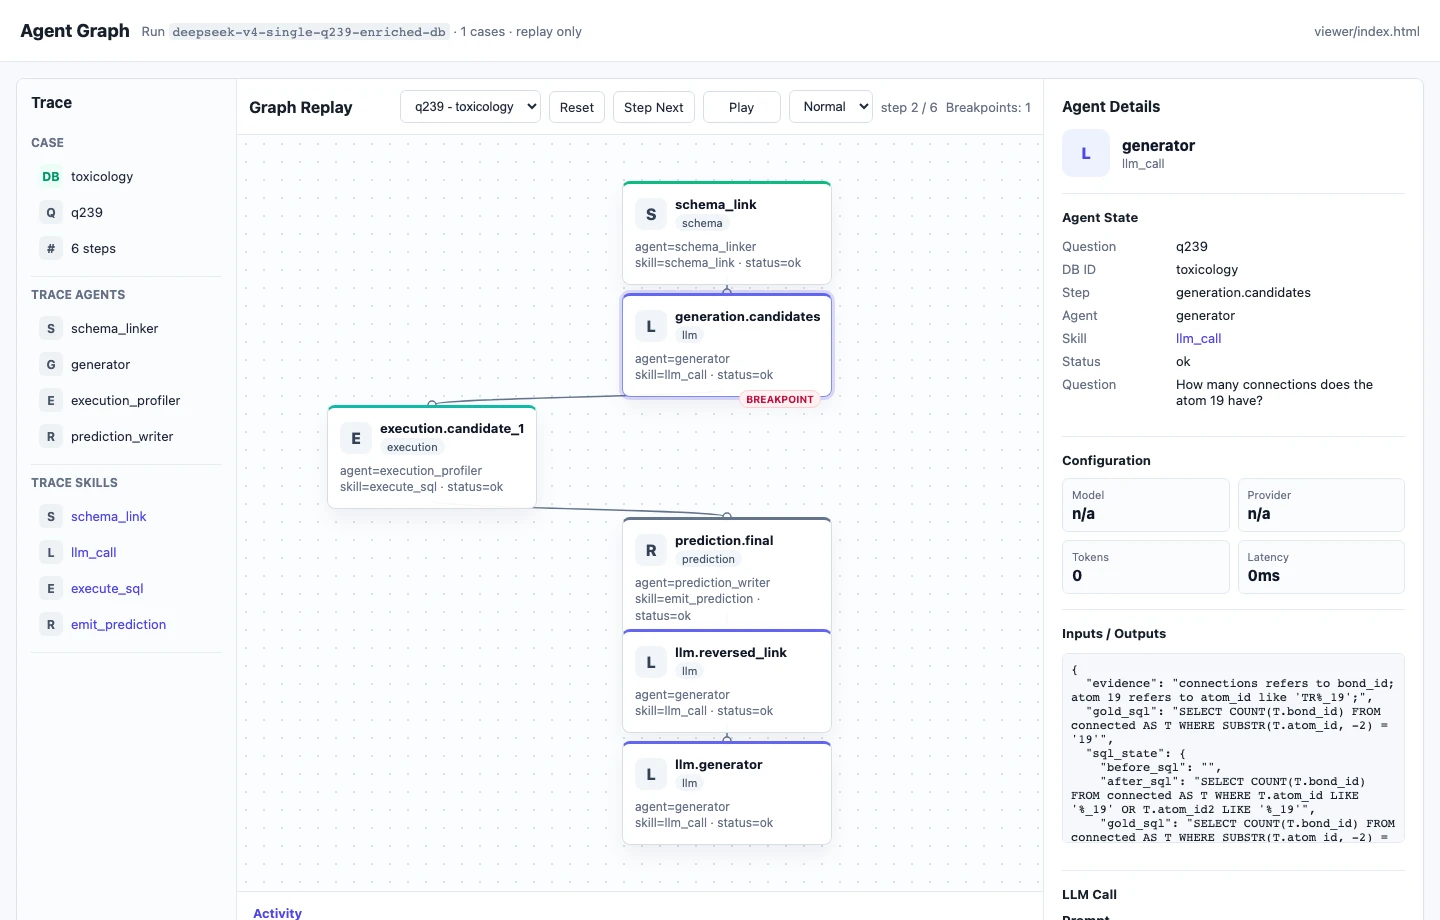The width and height of the screenshot is (1440, 920).
Task: Click the S icon for schema_linker agent
Action: point(51,329)
